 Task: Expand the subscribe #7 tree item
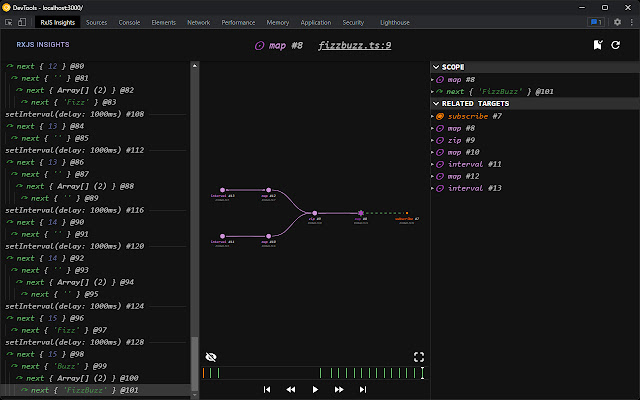click(x=433, y=116)
